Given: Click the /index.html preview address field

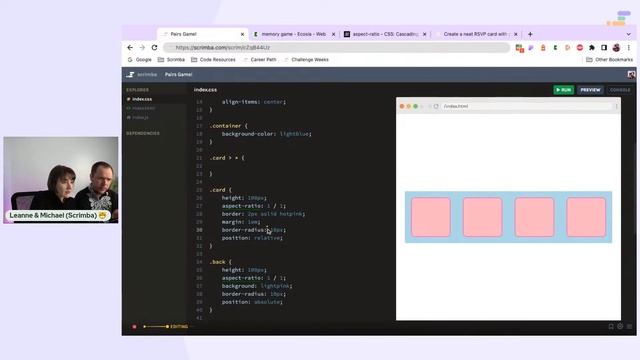Looking at the screenshot, I should (527, 106).
